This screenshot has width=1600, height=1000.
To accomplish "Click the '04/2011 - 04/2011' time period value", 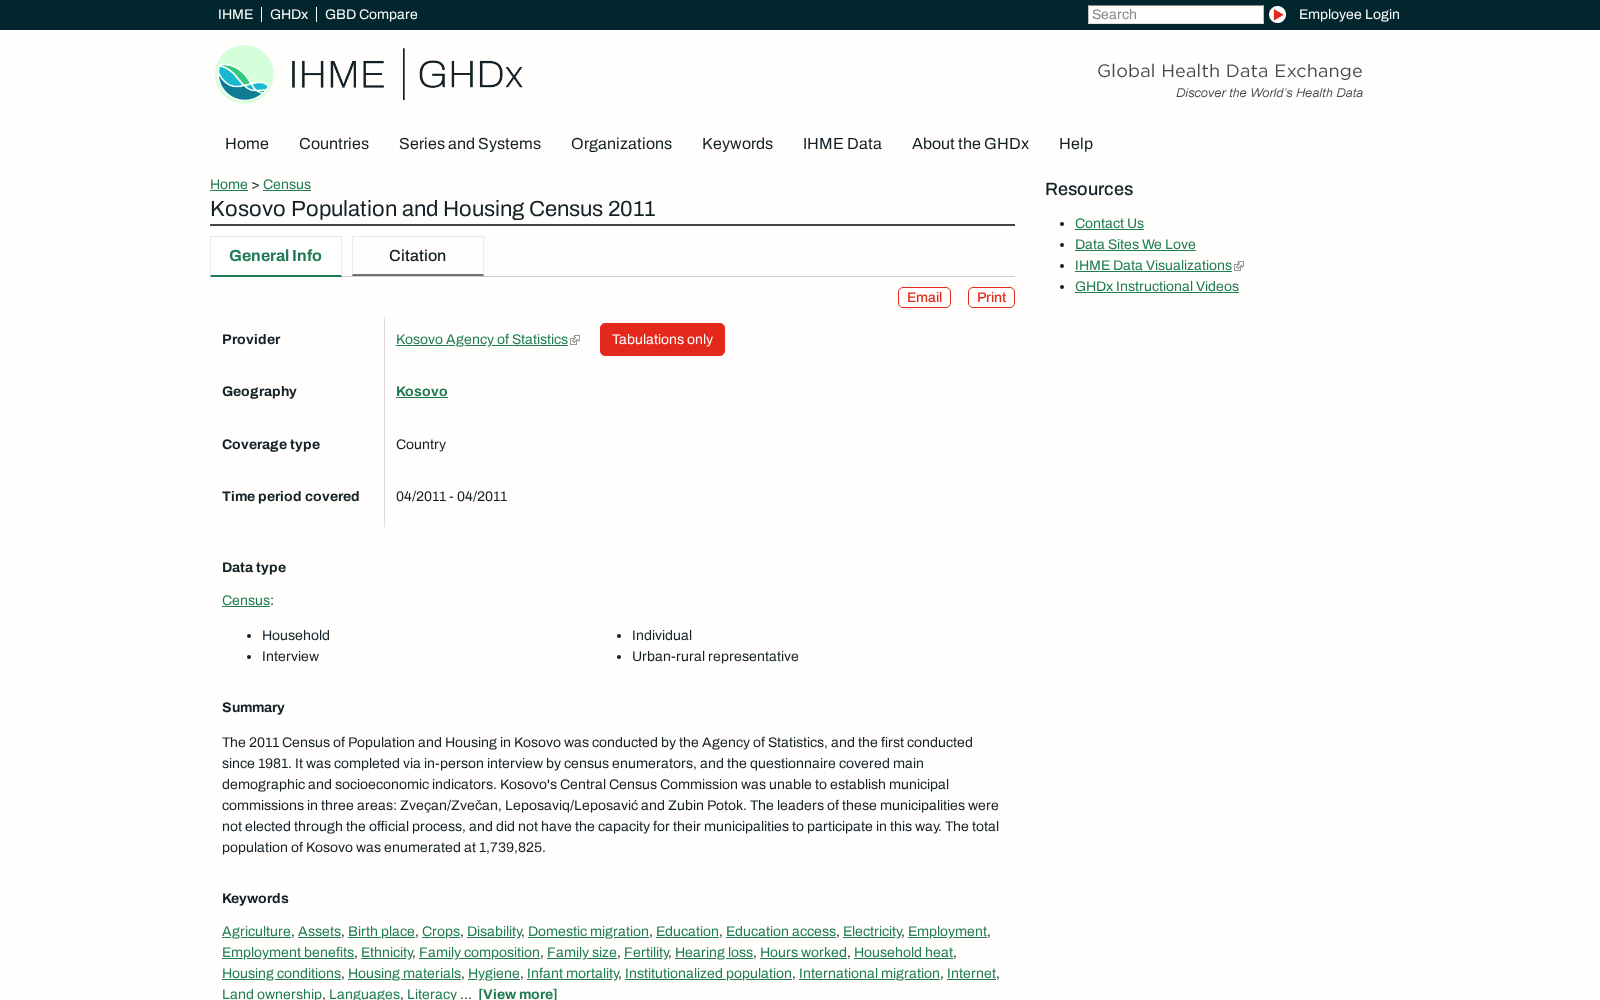I will tap(452, 497).
